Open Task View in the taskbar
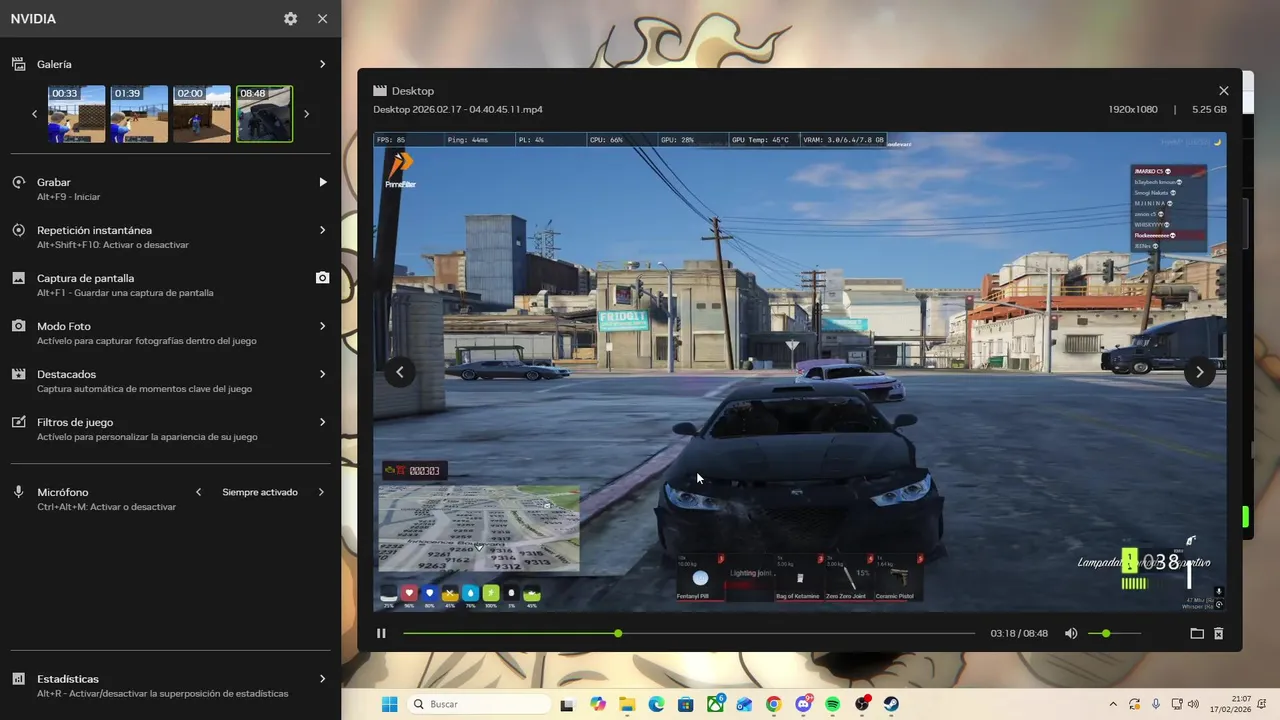1280x720 pixels. pyautogui.click(x=567, y=704)
